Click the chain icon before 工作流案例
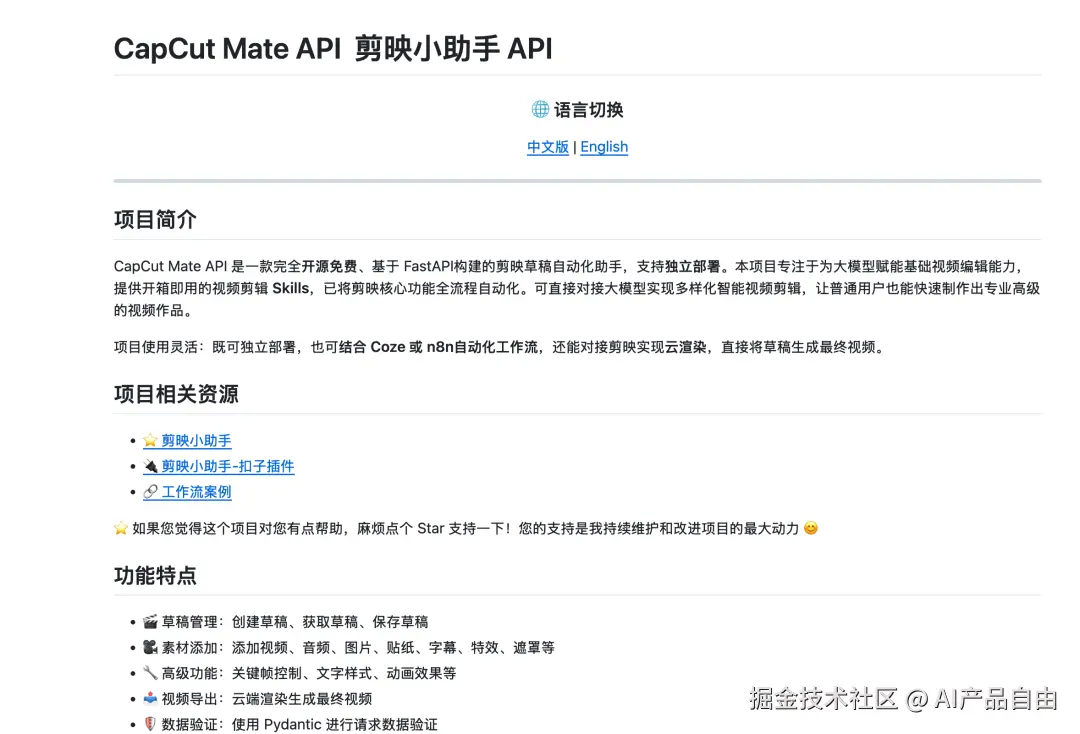1080x734 pixels. tap(150, 492)
